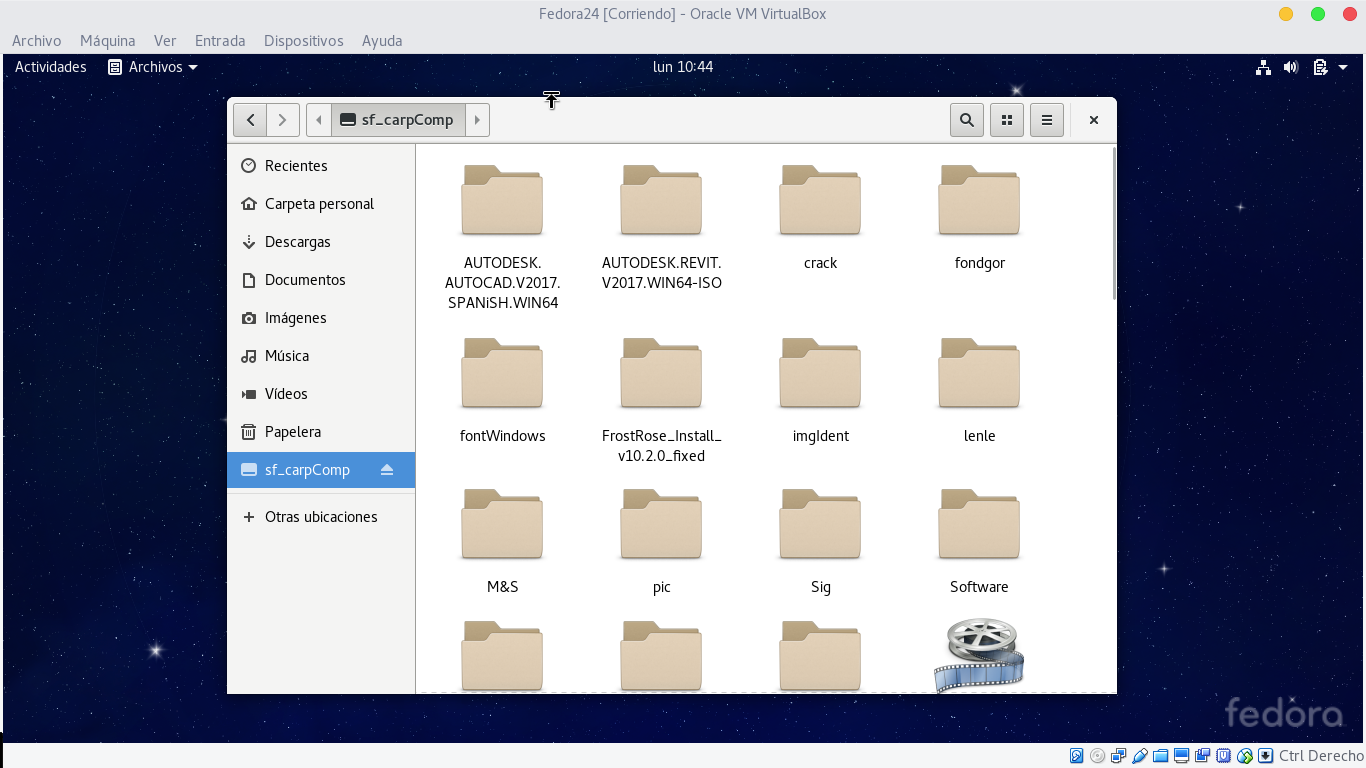The width and height of the screenshot is (1366, 768).
Task: Click the network adapter indicator in status bar
Action: [x=1119, y=756]
